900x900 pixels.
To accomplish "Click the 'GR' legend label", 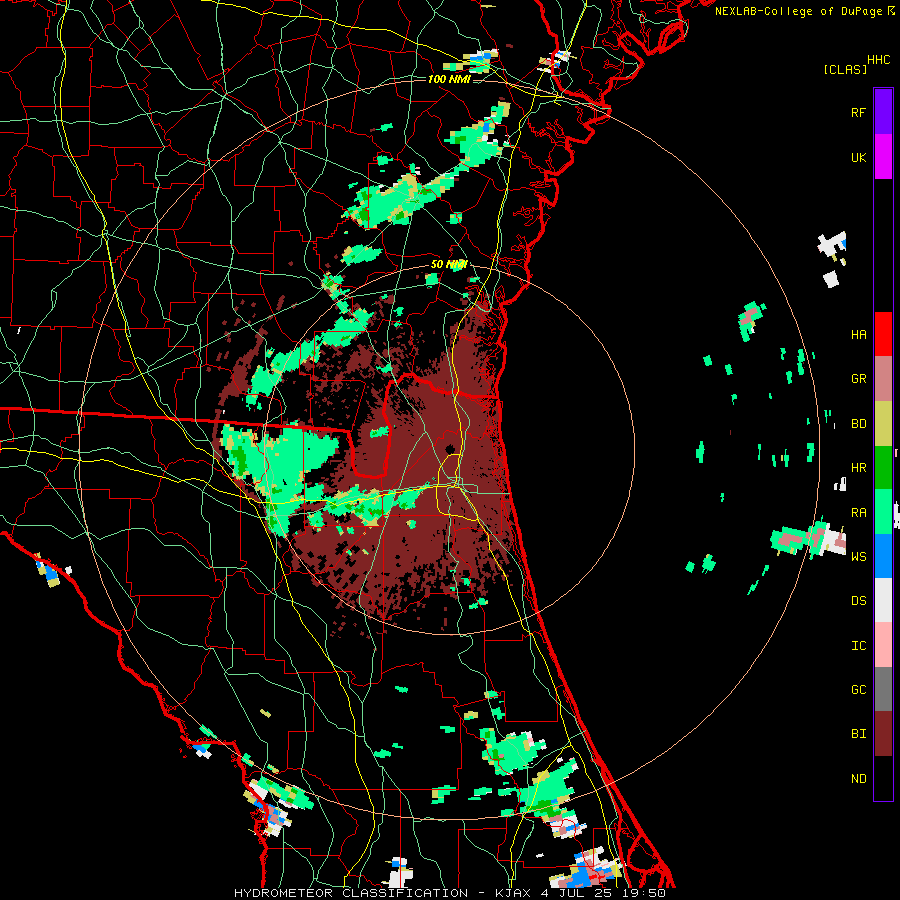I will pyautogui.click(x=858, y=379).
